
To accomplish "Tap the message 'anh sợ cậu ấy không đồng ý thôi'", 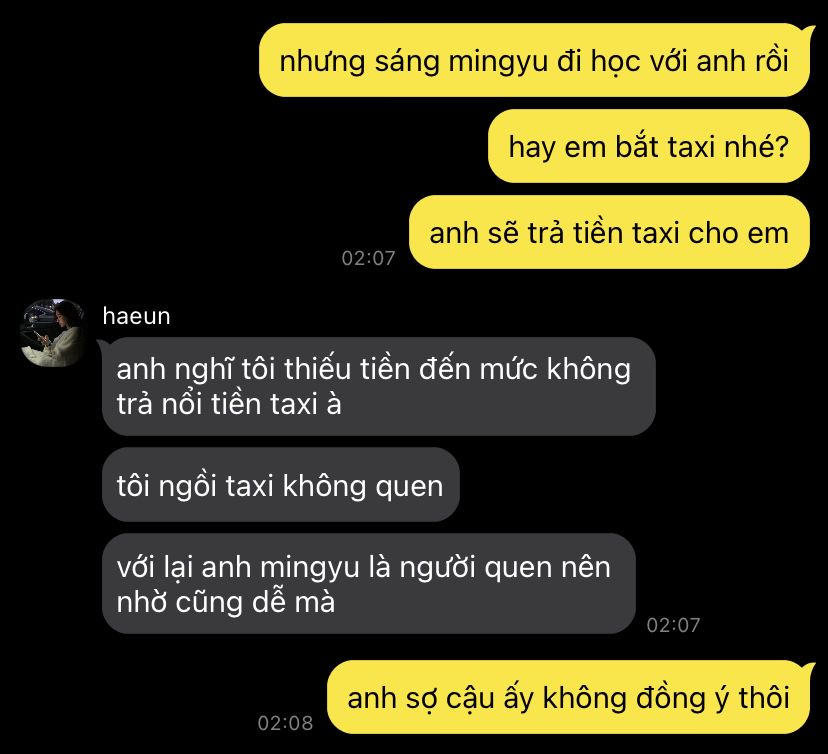I will (568, 697).
